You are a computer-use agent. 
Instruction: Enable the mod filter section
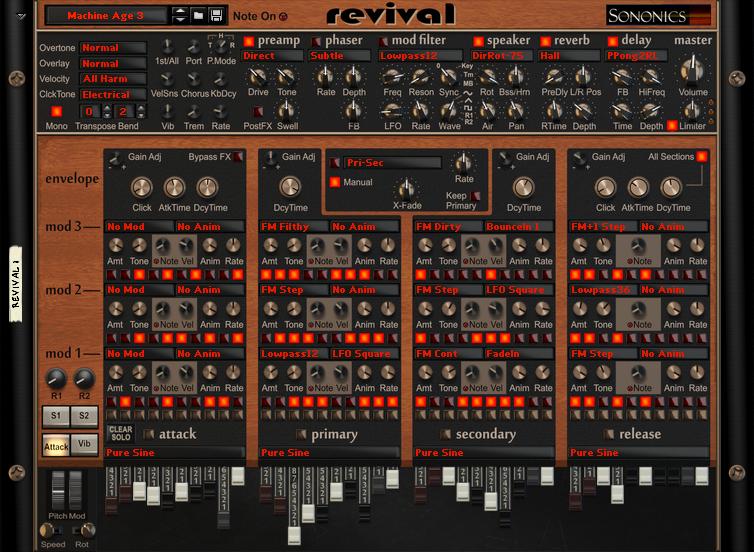coord(383,41)
